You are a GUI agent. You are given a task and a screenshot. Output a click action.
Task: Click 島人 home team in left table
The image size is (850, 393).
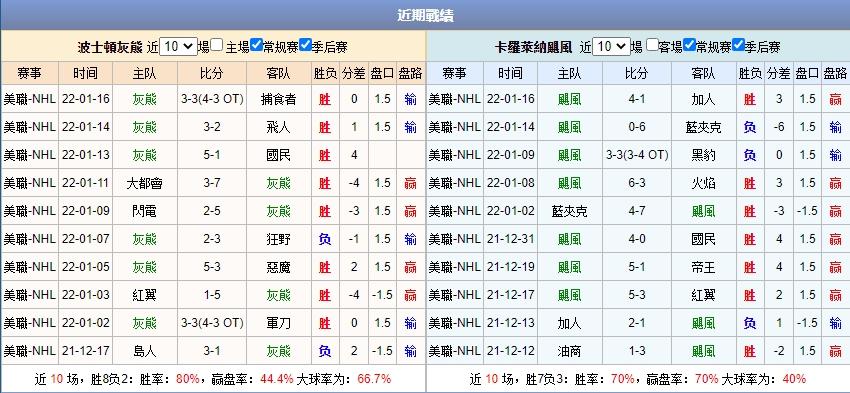(x=145, y=351)
